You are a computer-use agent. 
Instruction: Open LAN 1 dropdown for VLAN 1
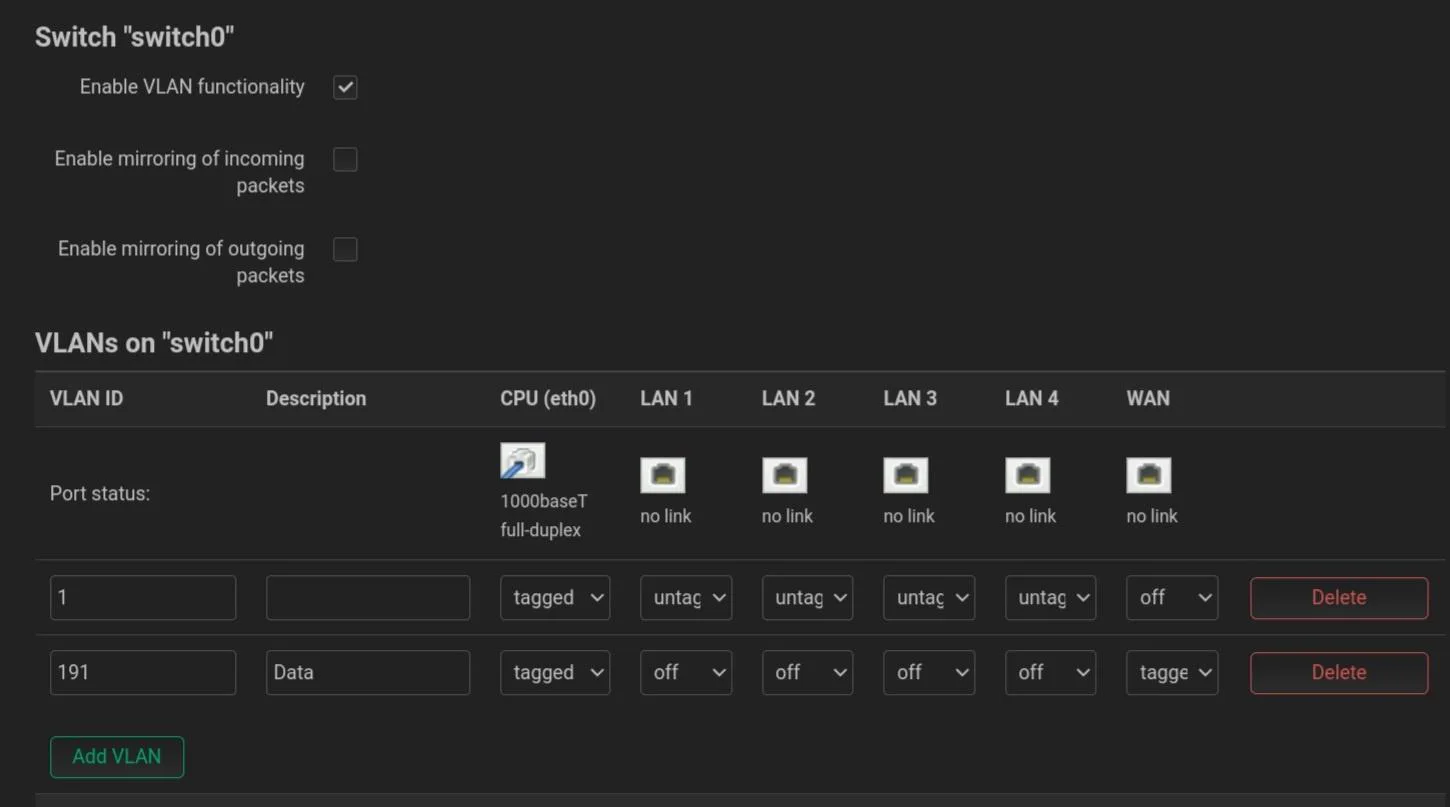click(x=686, y=598)
